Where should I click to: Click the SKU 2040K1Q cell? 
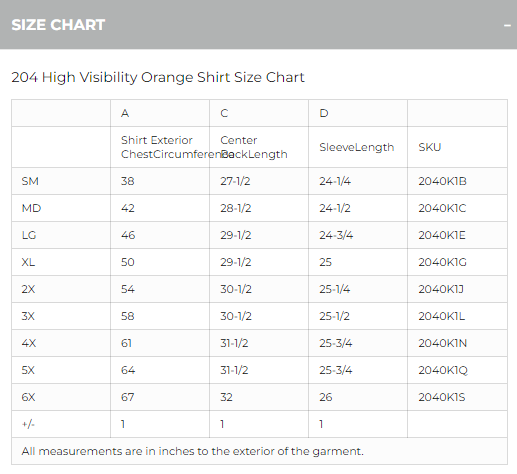457,370
